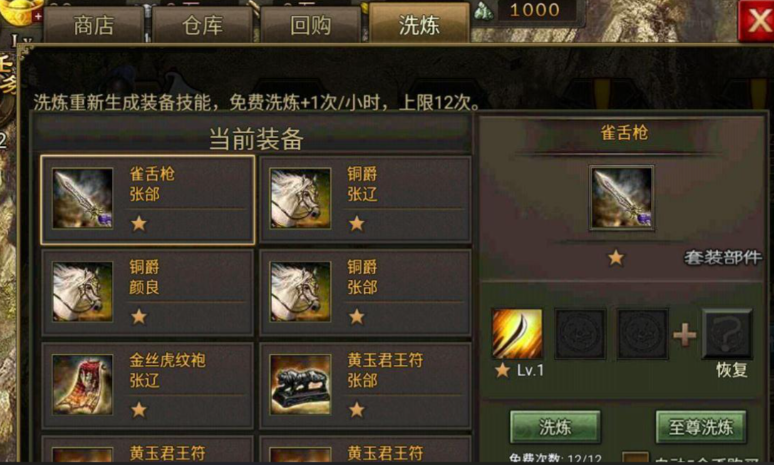Open the 仓库 tab
Screen dimensions: 774x465
pyautogui.click(x=202, y=25)
